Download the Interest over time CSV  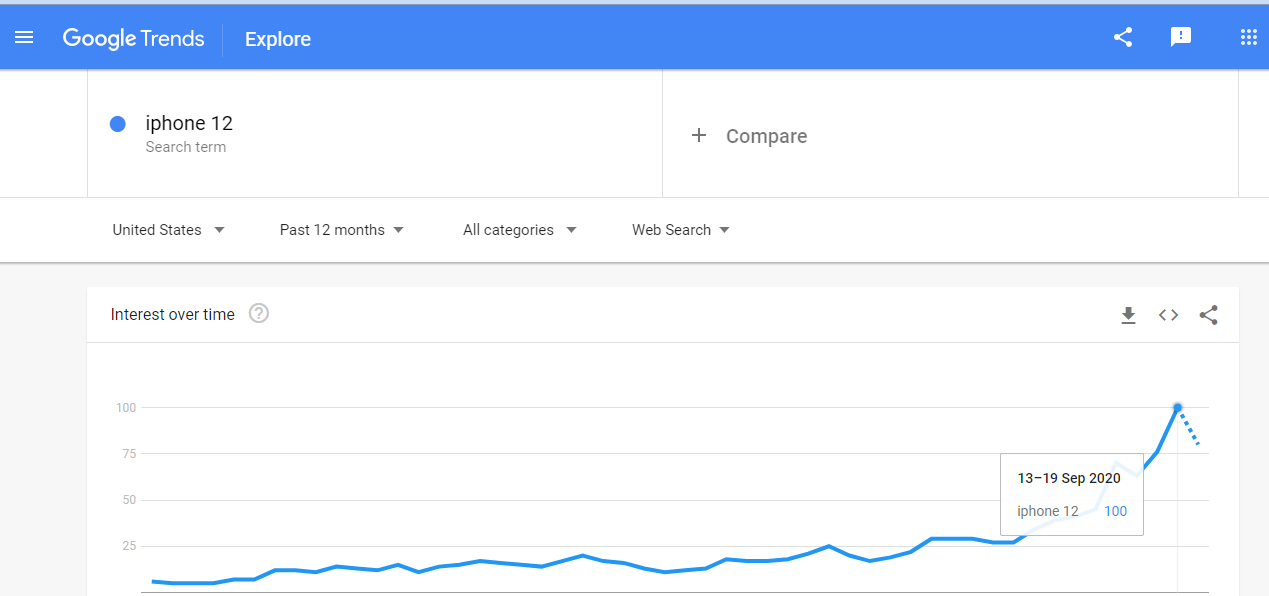point(1128,315)
